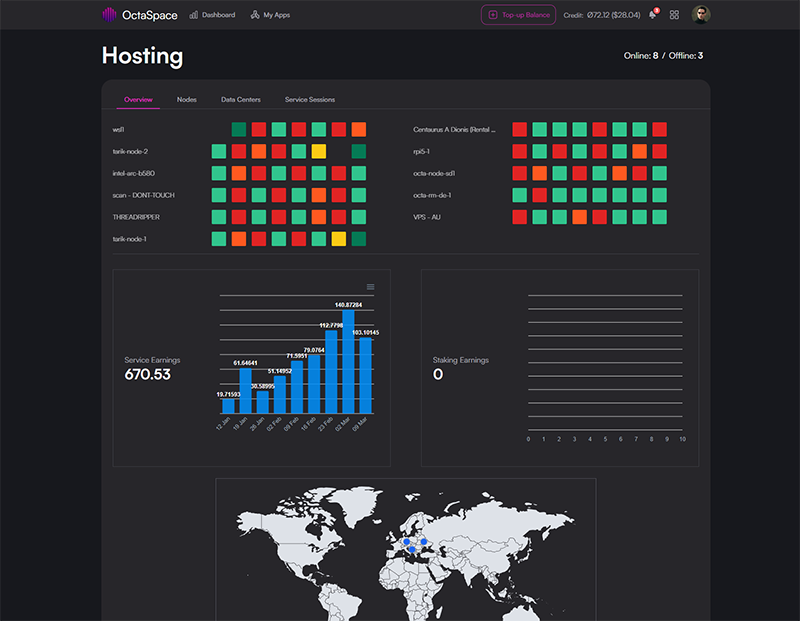Click the tarik-node-2 node label
This screenshot has width=800, height=621.
coord(130,152)
